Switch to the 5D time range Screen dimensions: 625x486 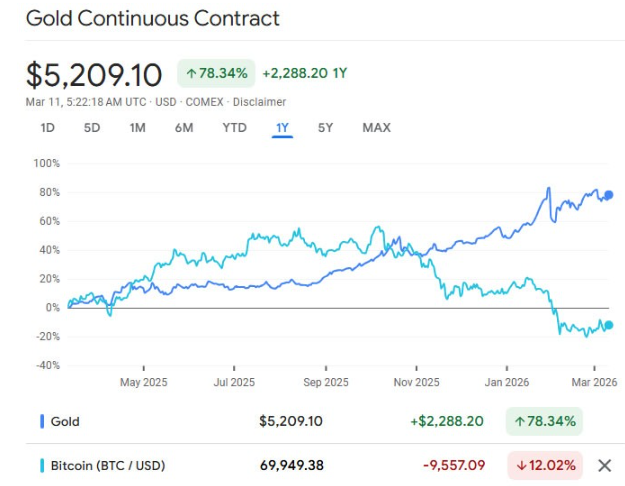pyautogui.click(x=92, y=127)
